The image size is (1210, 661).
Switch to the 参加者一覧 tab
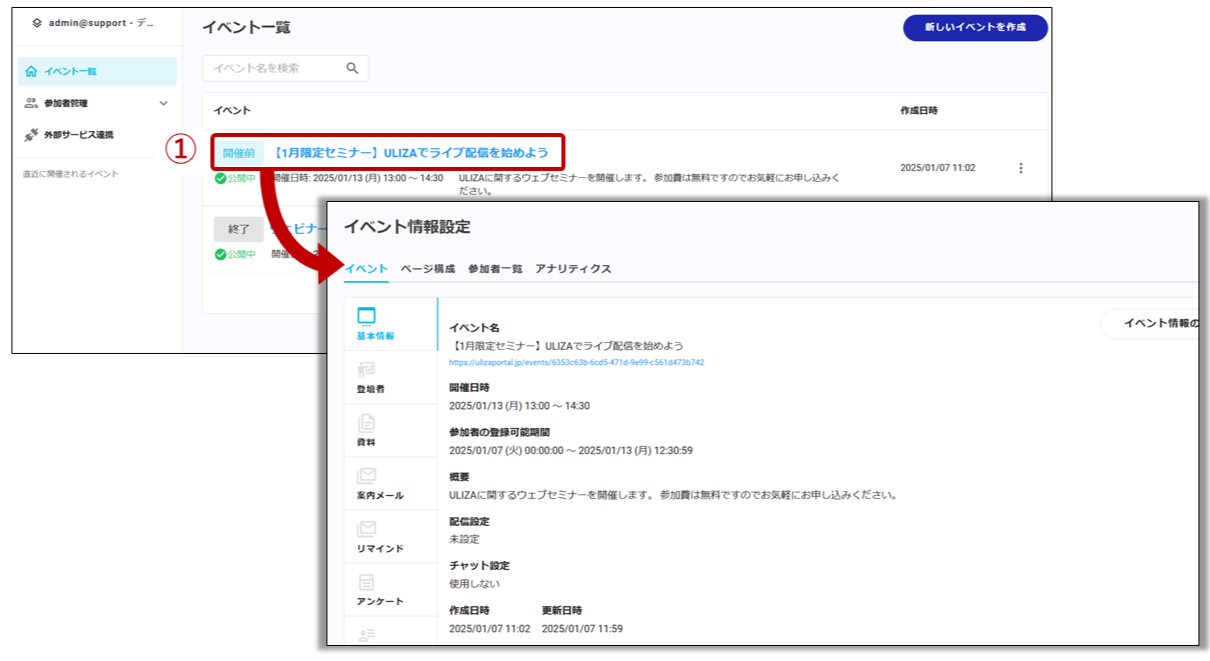[495, 269]
